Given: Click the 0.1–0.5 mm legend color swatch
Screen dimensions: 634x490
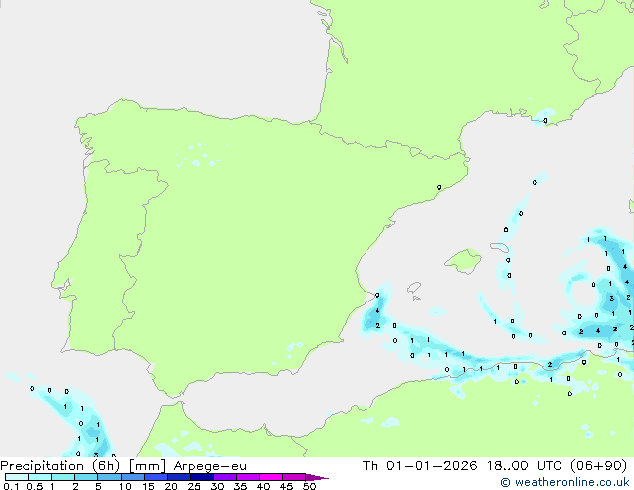Looking at the screenshot, I should click(x=17, y=477).
